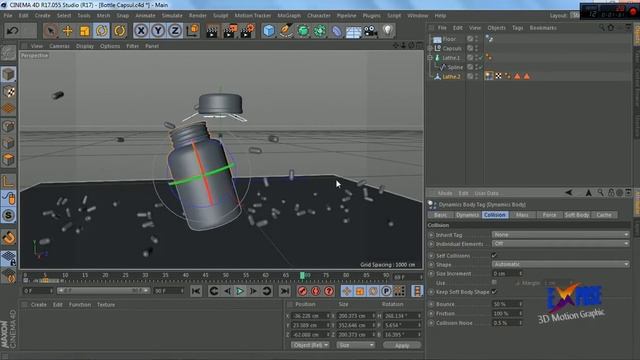Image resolution: width=640 pixels, height=360 pixels.
Task: Toggle Snap S icon in left palette
Action: (x=9, y=215)
